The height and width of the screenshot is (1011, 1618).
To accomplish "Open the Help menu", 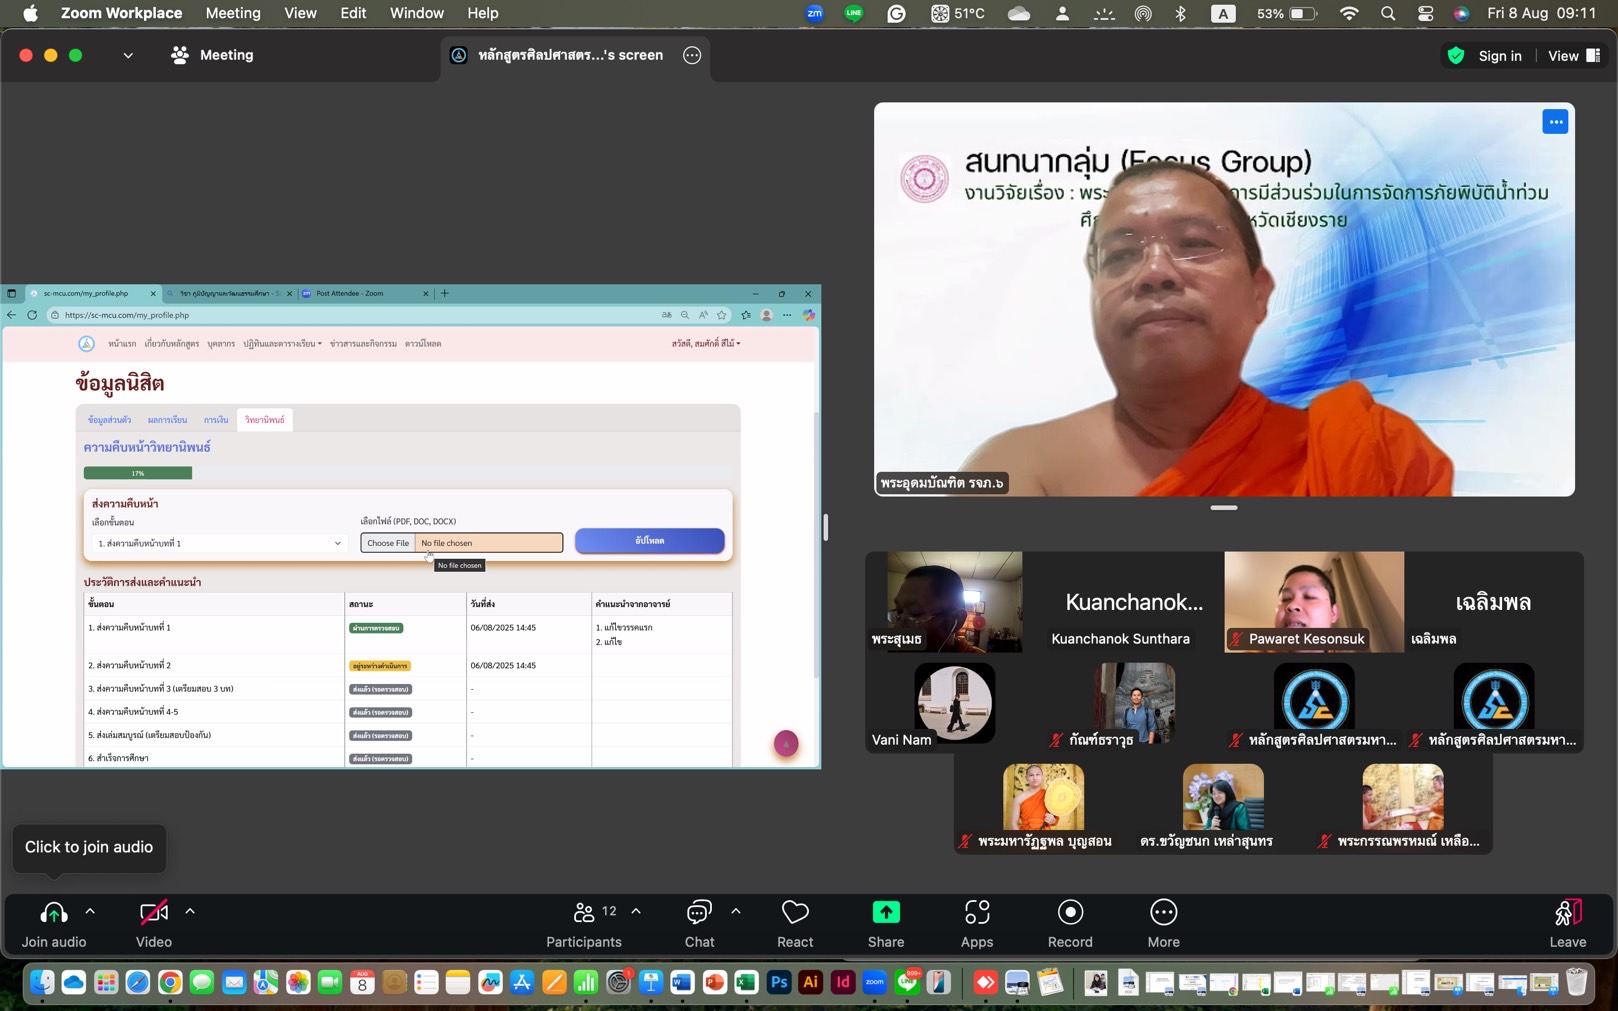I will coord(483,14).
